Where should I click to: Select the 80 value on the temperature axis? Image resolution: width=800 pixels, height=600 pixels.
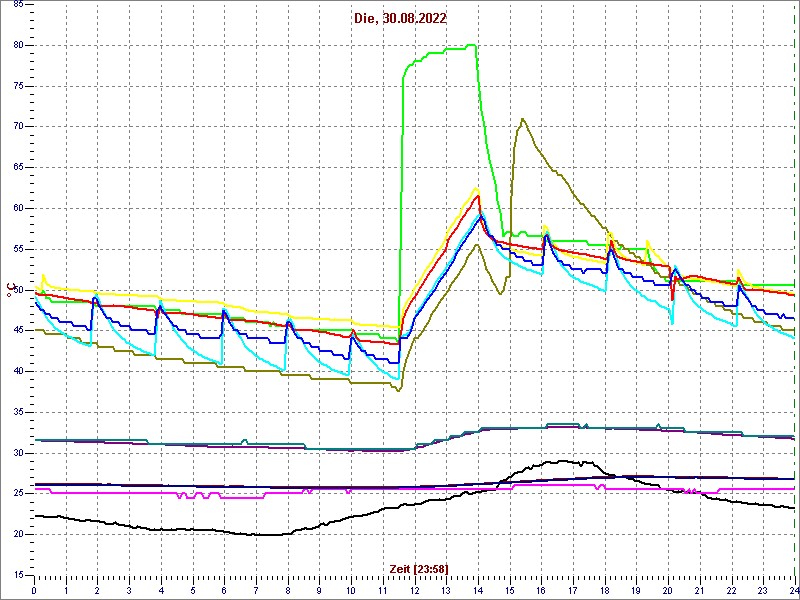(x=17, y=45)
